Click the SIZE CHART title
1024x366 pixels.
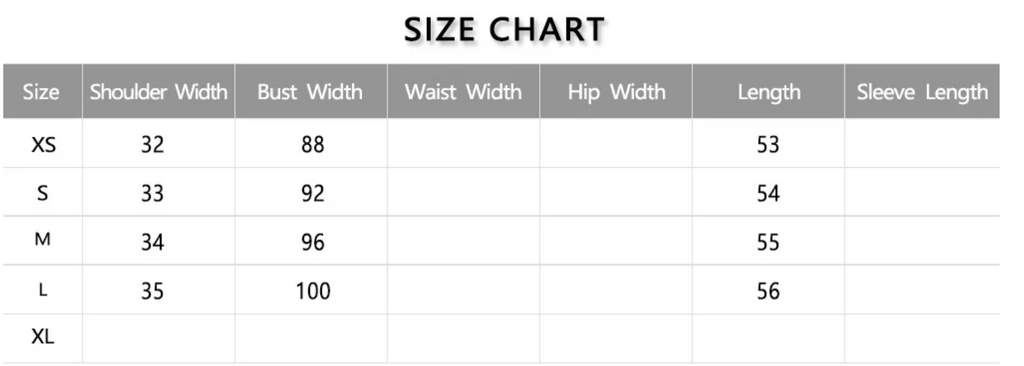[x=504, y=29]
